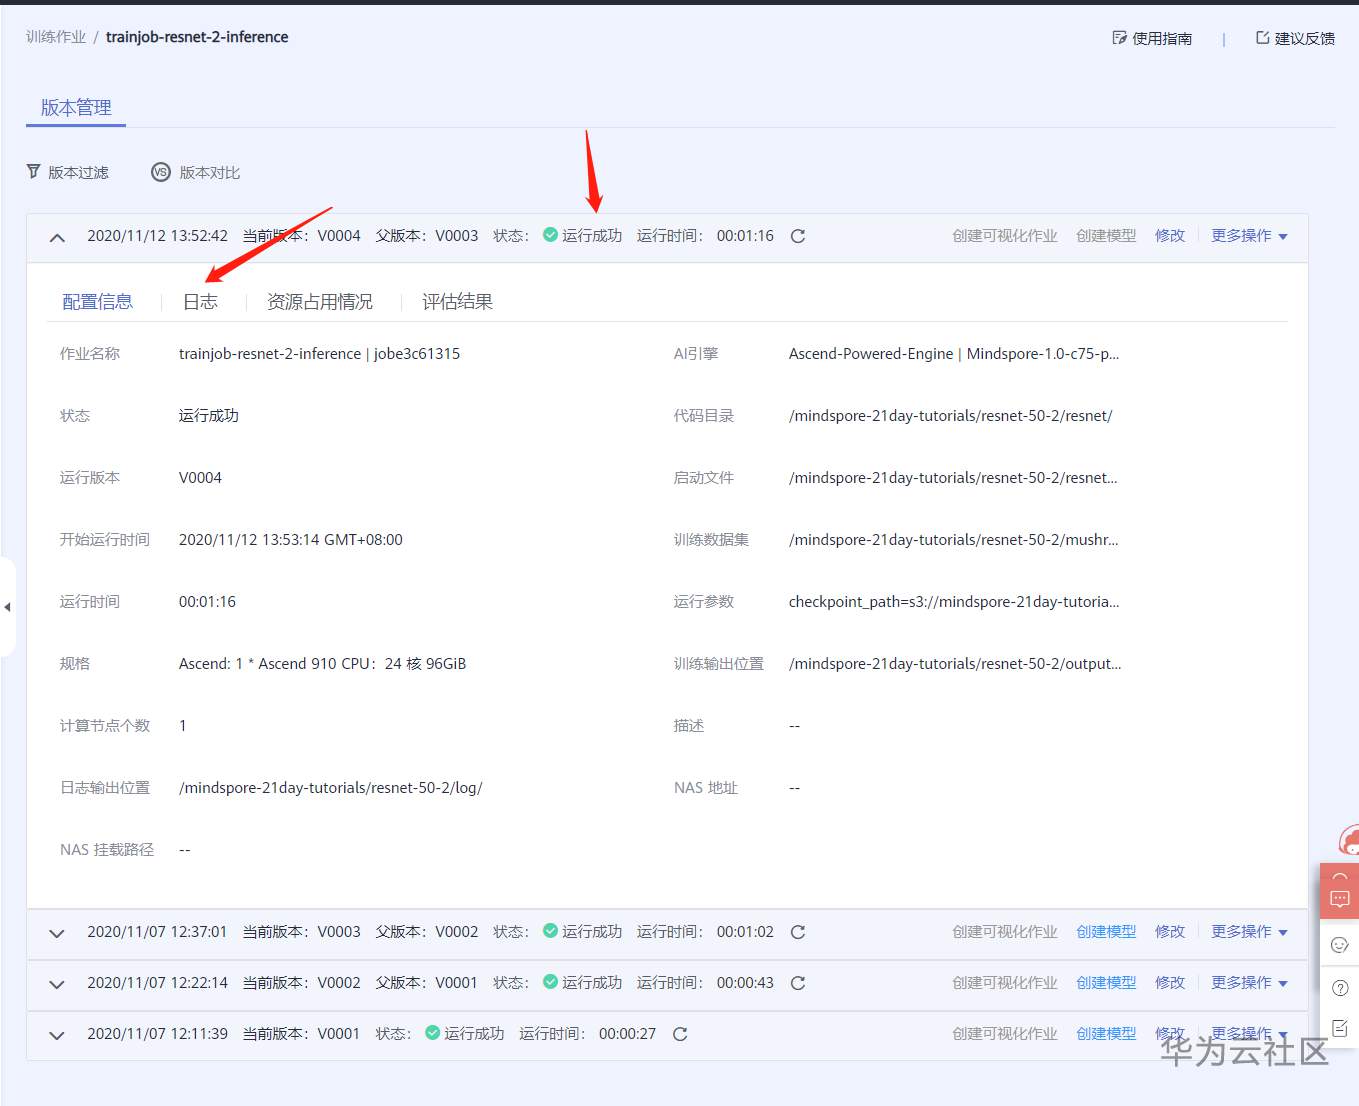Screen dimensions: 1359x1106
Task: Click 创建可视化作业 for version V0002
Action: (1005, 983)
